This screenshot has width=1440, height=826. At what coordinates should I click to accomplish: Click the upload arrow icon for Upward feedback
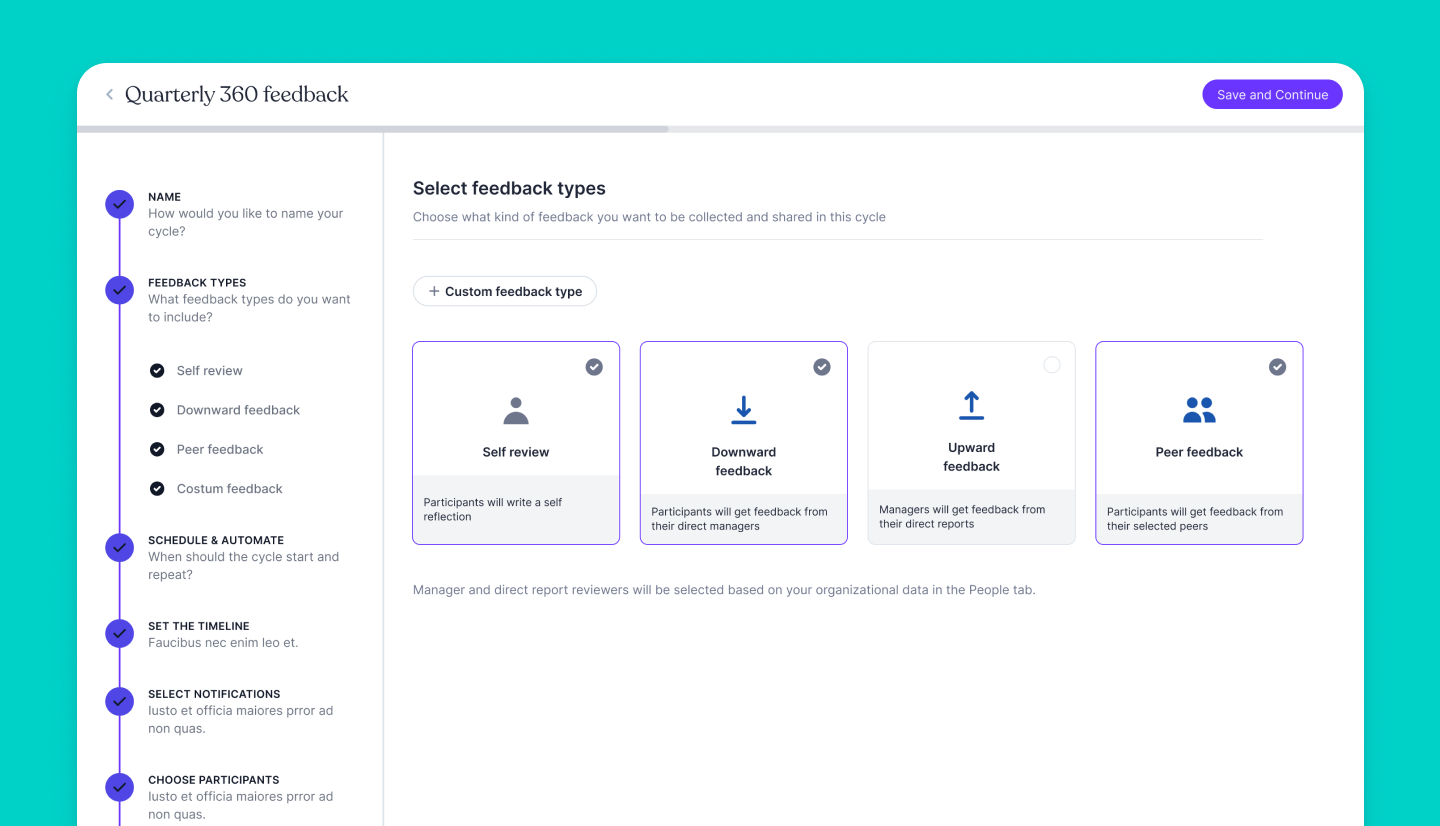coord(971,405)
